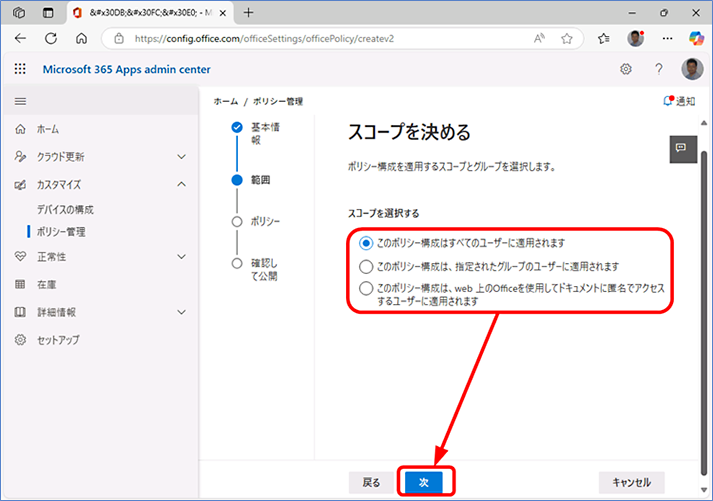Image resolution: width=713 pixels, height=501 pixels.
Task: Select apply to all users radio
Action: (x=366, y=243)
